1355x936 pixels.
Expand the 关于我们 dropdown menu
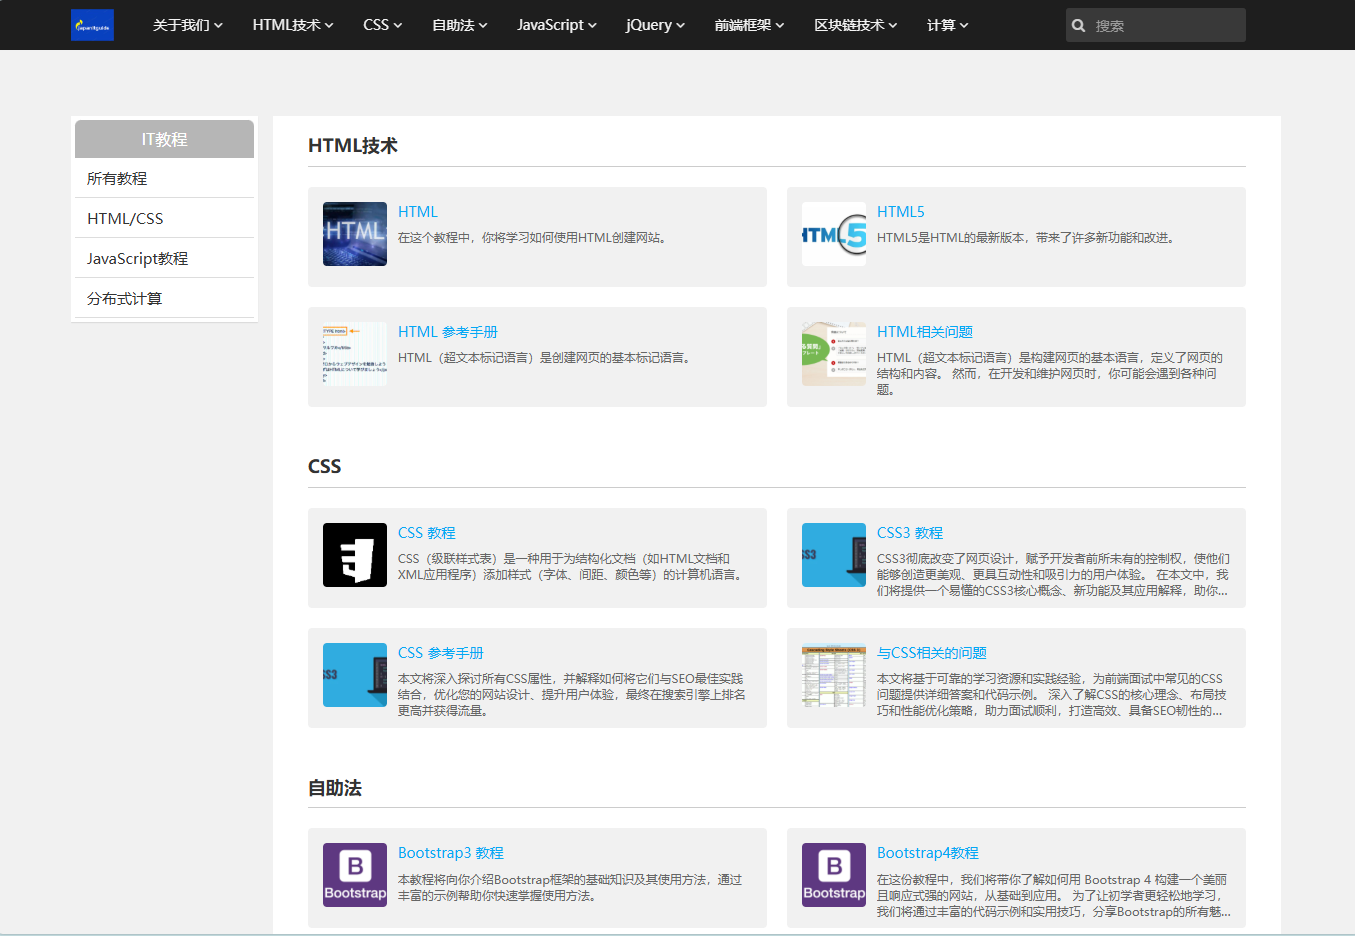[x=187, y=25]
